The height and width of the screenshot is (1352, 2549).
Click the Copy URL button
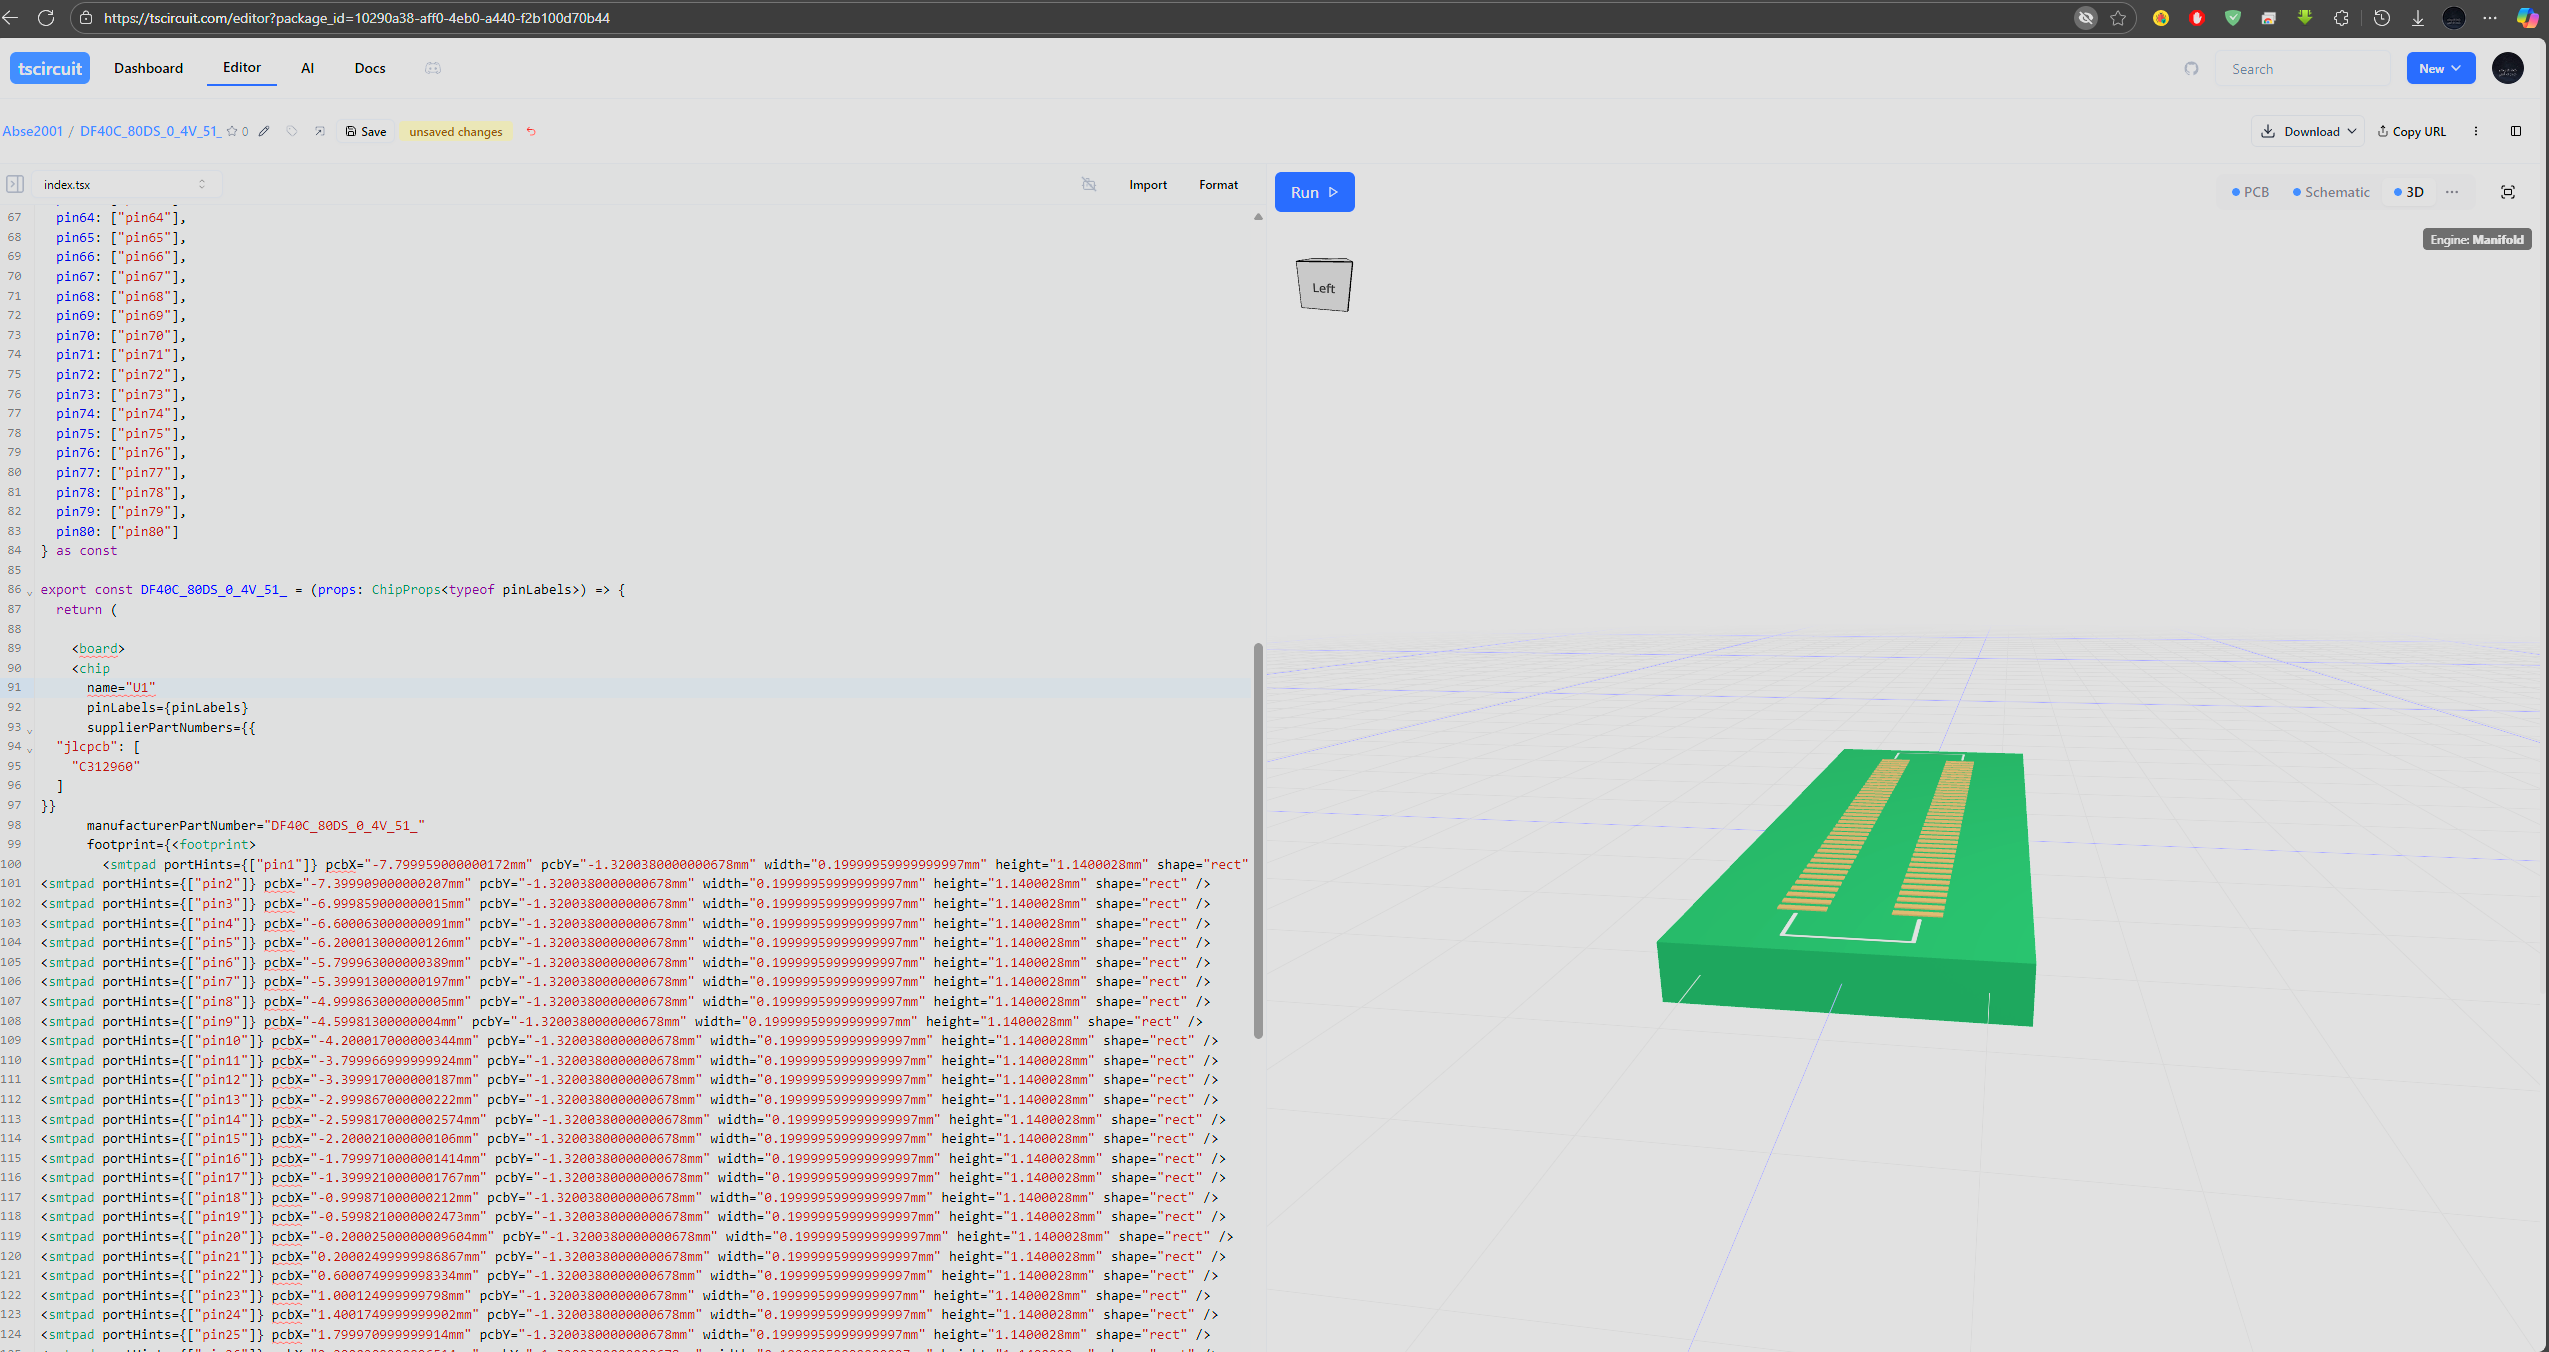tap(2411, 131)
